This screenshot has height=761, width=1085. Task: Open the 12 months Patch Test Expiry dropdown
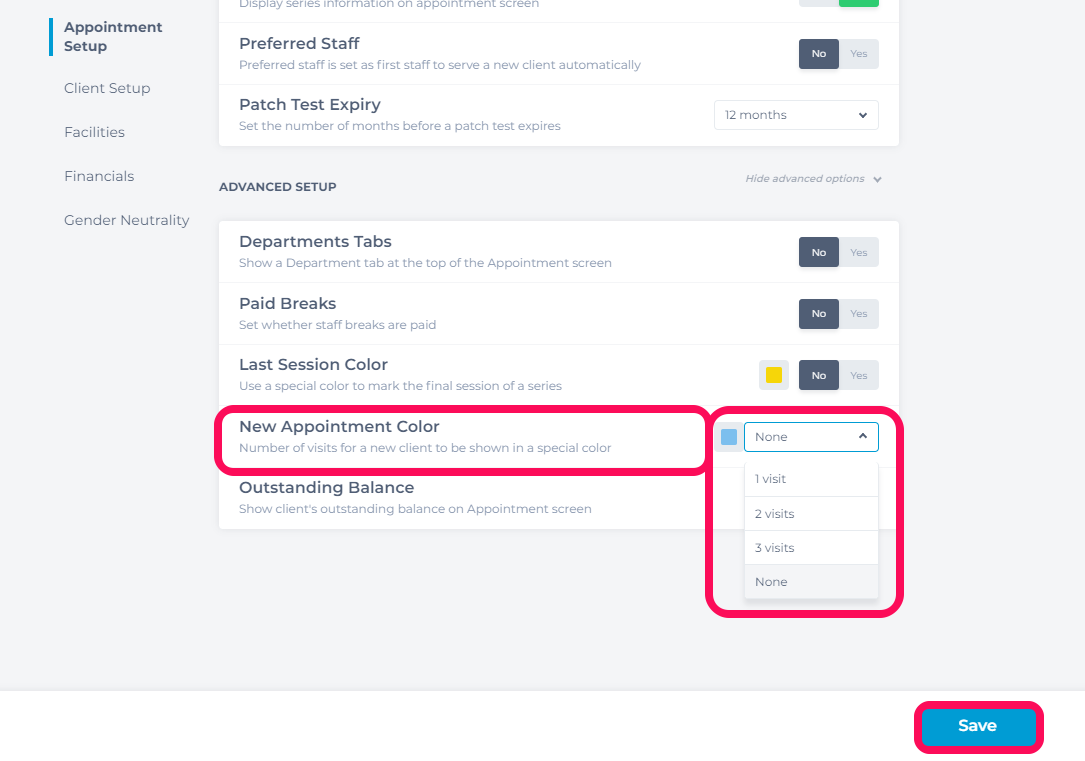tap(796, 115)
